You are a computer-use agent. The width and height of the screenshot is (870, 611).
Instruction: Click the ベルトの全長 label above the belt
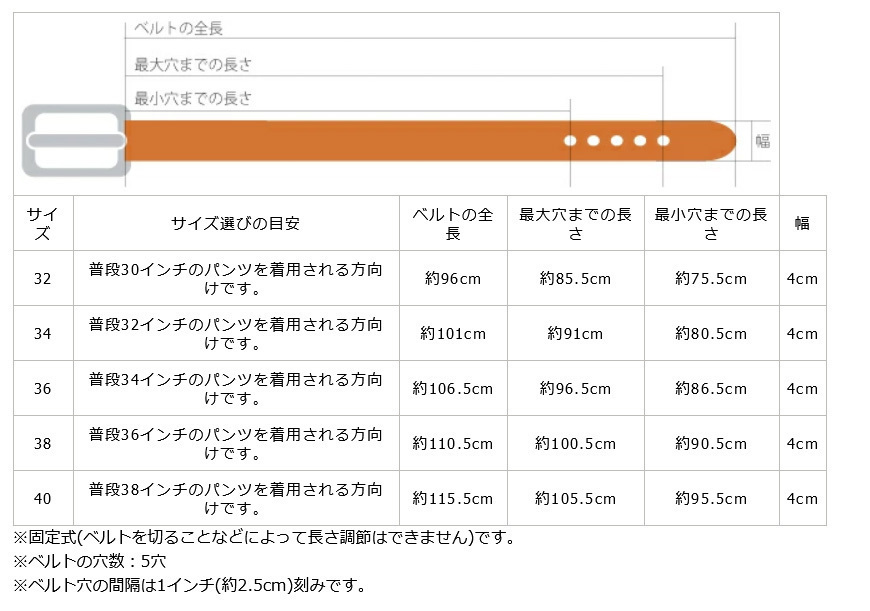(179, 29)
